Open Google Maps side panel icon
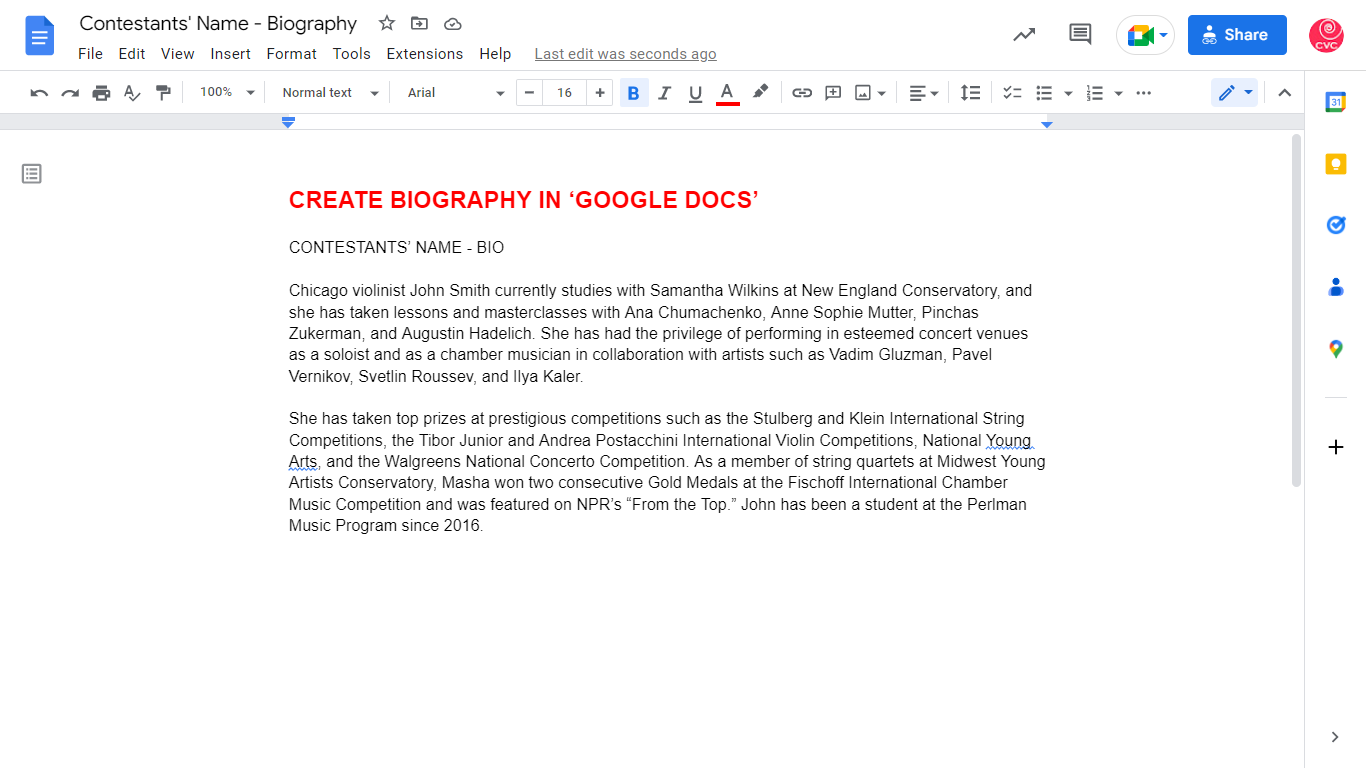 point(1335,349)
